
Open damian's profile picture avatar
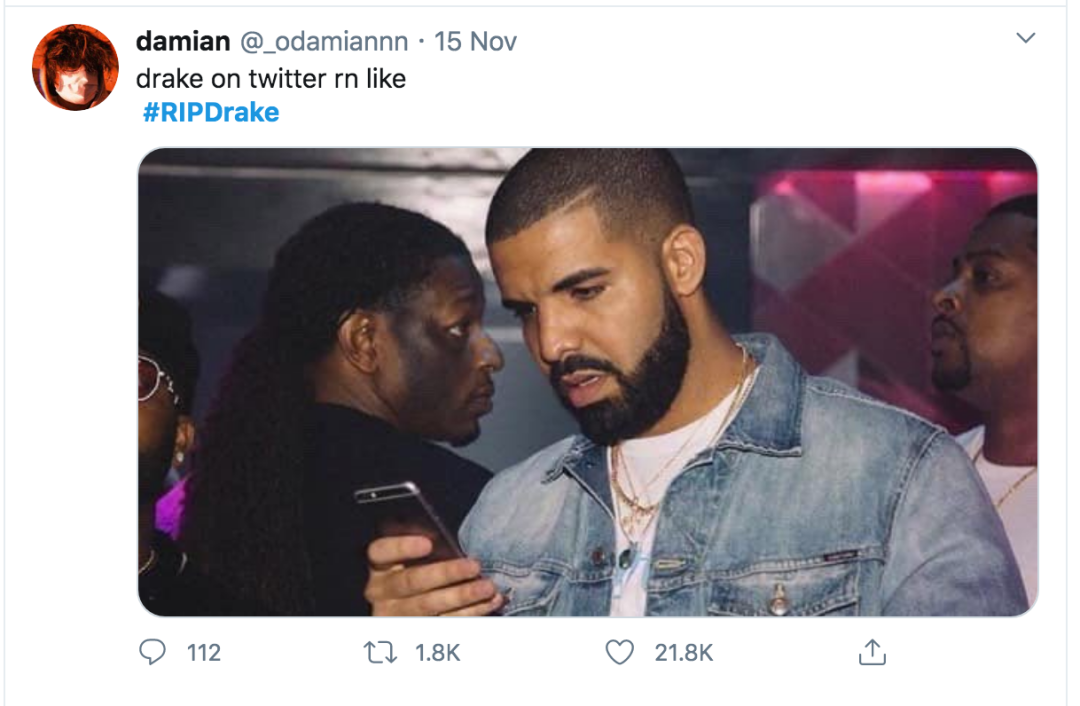click(x=76, y=67)
